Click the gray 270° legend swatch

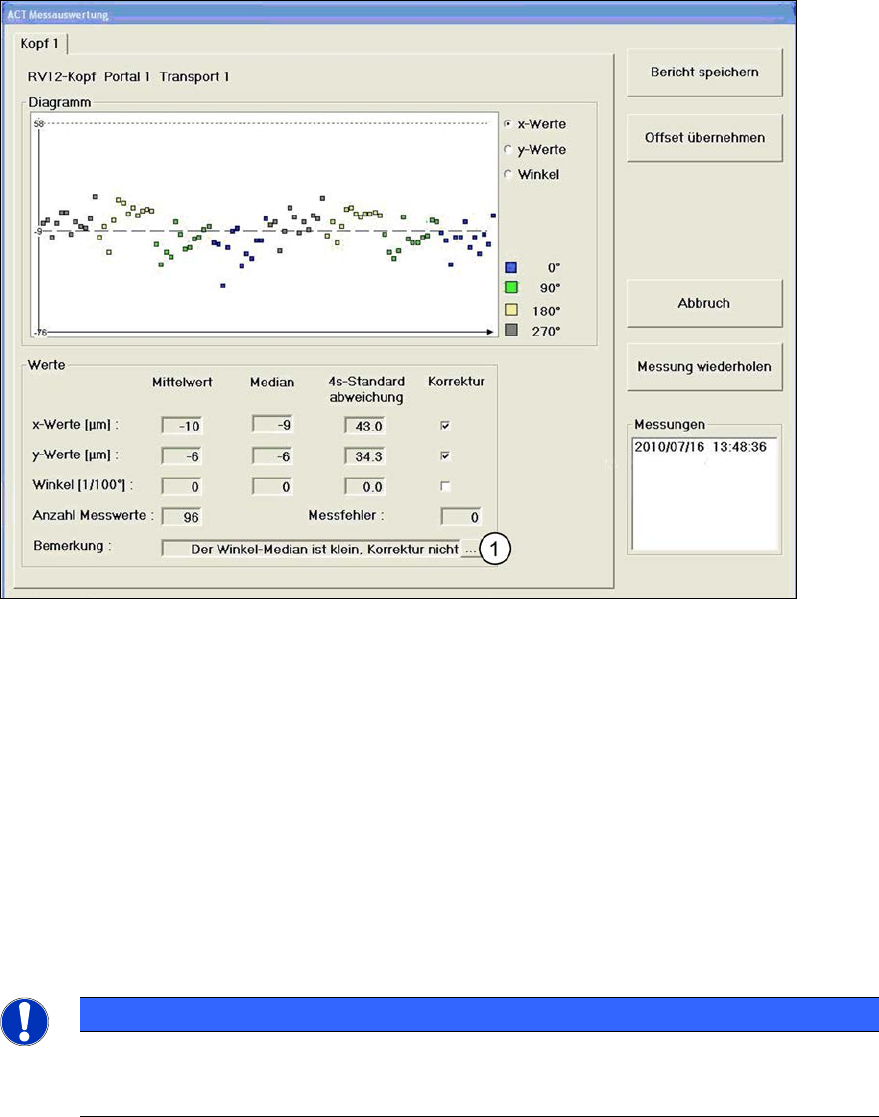pos(511,331)
